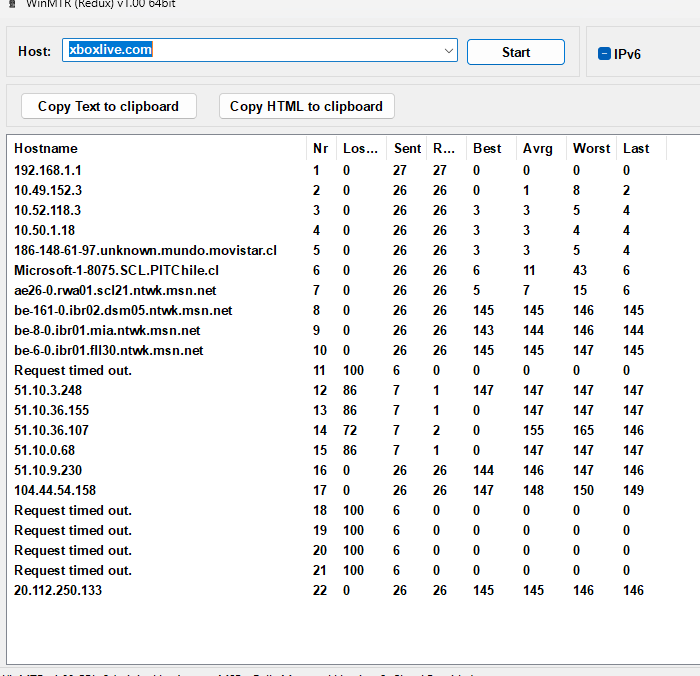Click the Best column header
Viewport: 700px width, 676px height.
pyautogui.click(x=488, y=148)
